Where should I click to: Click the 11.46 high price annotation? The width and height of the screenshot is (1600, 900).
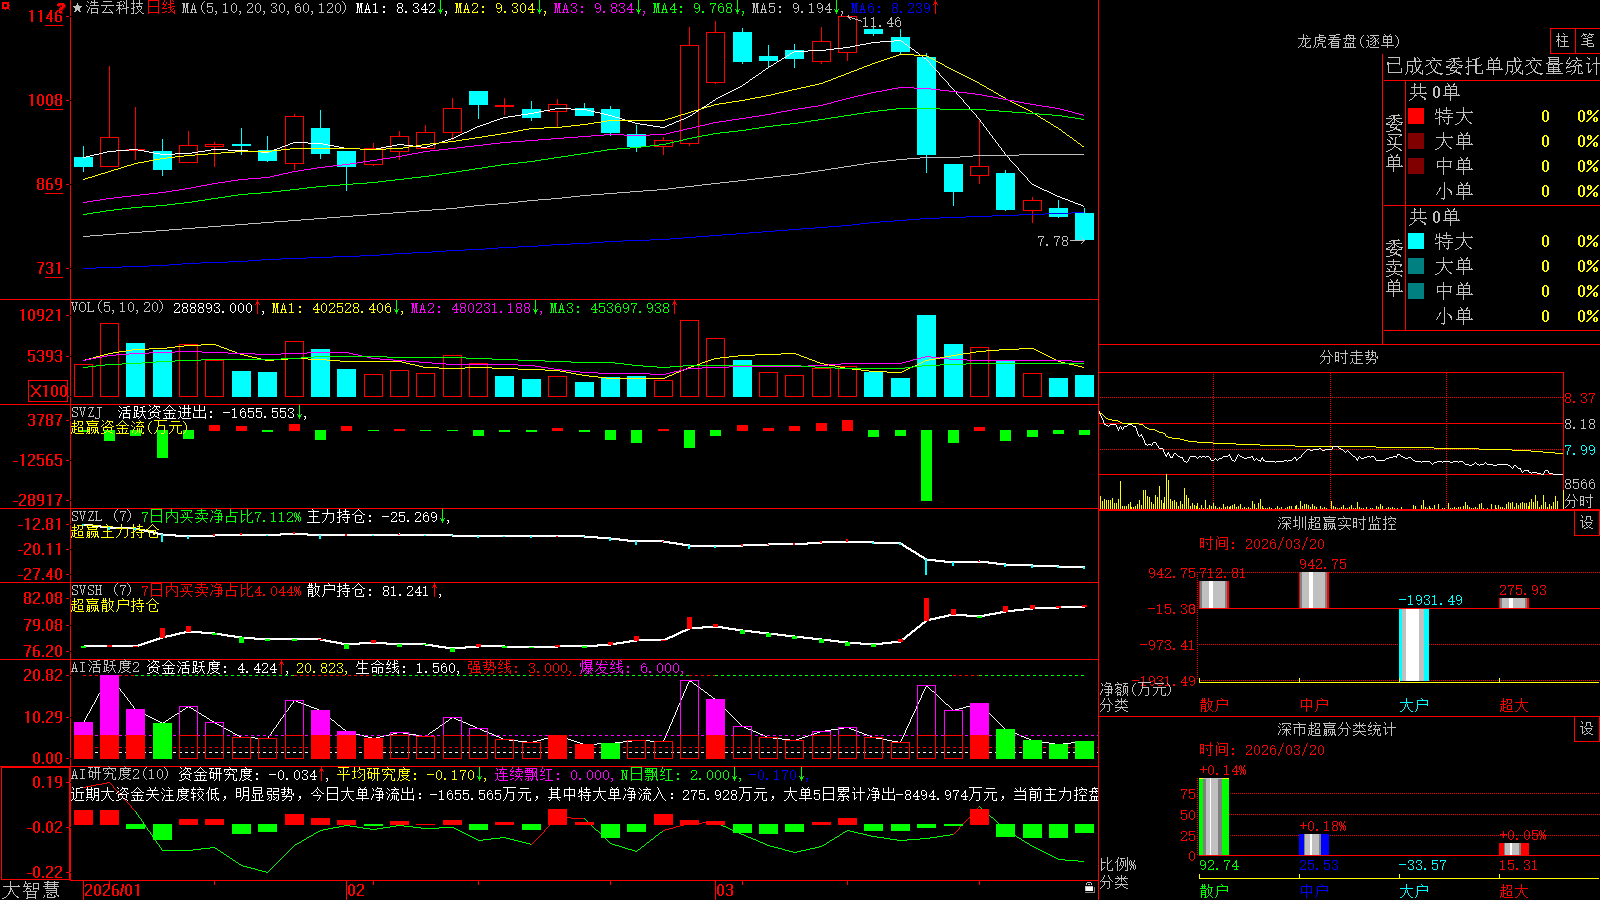pos(881,23)
